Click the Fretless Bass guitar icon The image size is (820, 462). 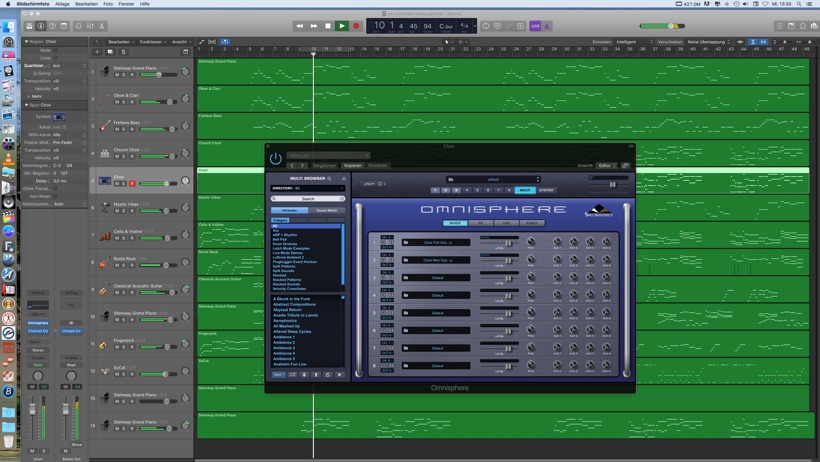pyautogui.click(x=105, y=126)
